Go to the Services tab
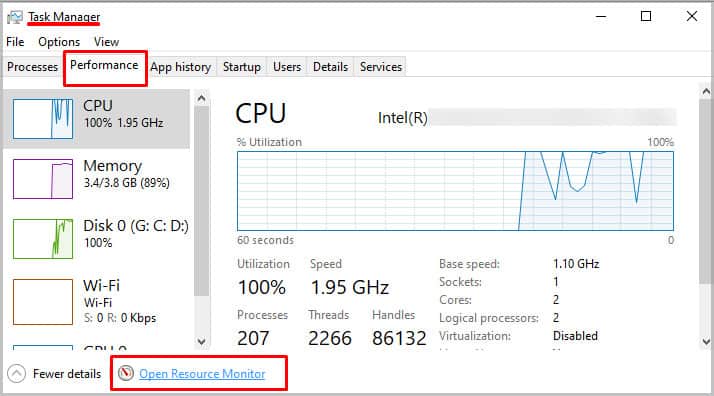The width and height of the screenshot is (714, 396). [x=381, y=67]
